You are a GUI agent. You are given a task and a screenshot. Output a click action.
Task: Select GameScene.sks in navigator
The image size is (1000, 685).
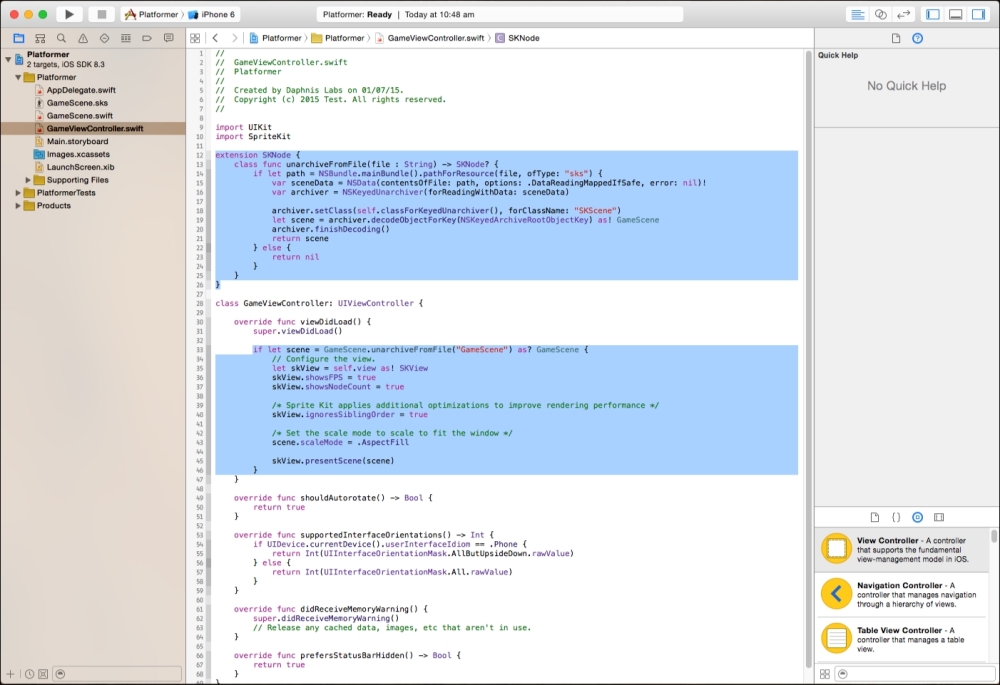coord(77,103)
